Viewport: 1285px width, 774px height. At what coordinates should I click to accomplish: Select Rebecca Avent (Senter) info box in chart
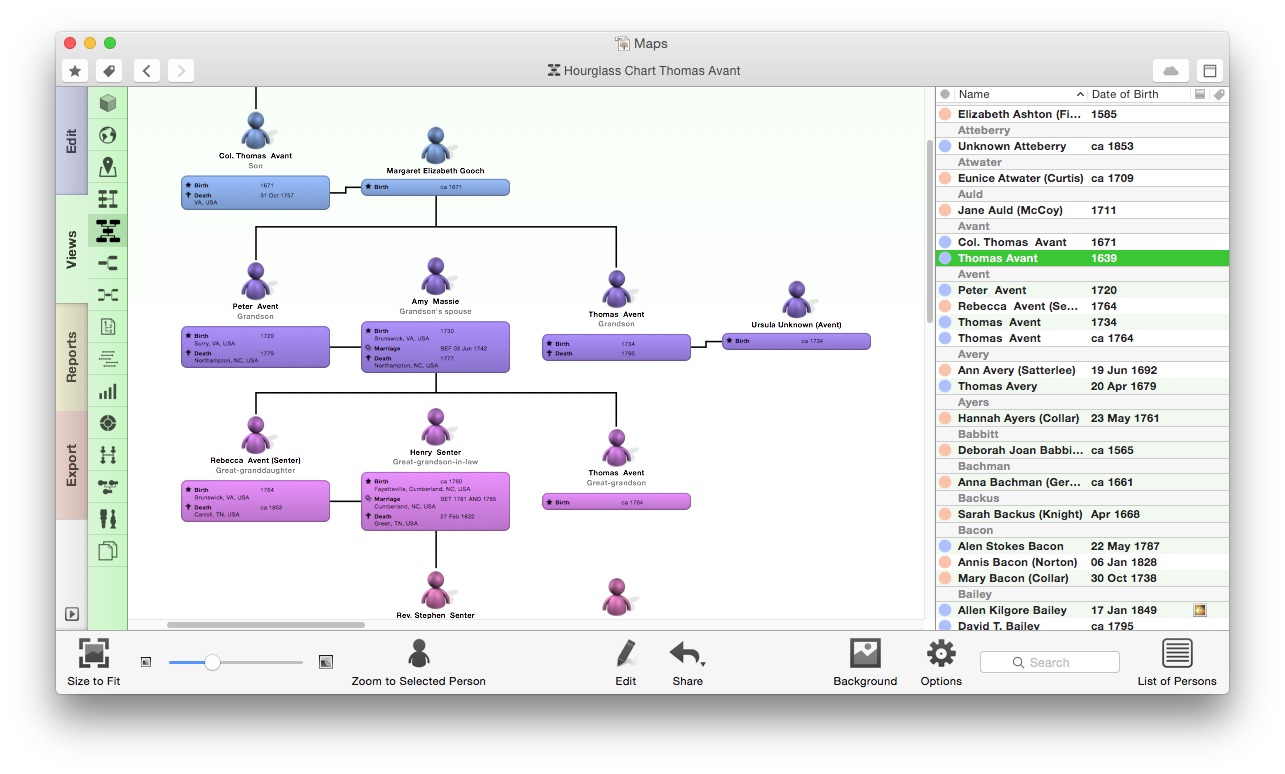[x=255, y=501]
